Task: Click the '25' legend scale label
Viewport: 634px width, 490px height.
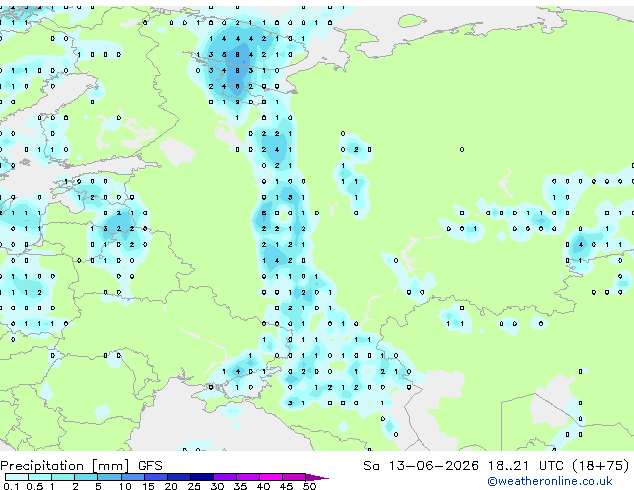Action: [194, 486]
